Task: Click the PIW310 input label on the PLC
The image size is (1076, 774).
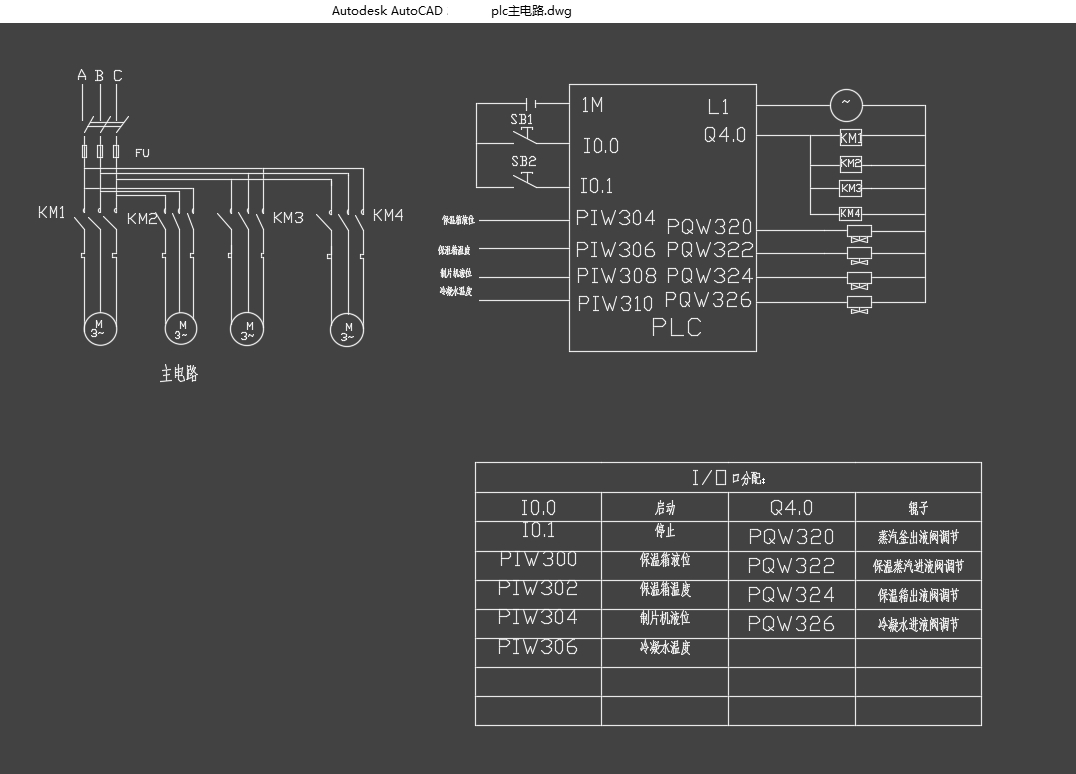Action: [x=615, y=303]
